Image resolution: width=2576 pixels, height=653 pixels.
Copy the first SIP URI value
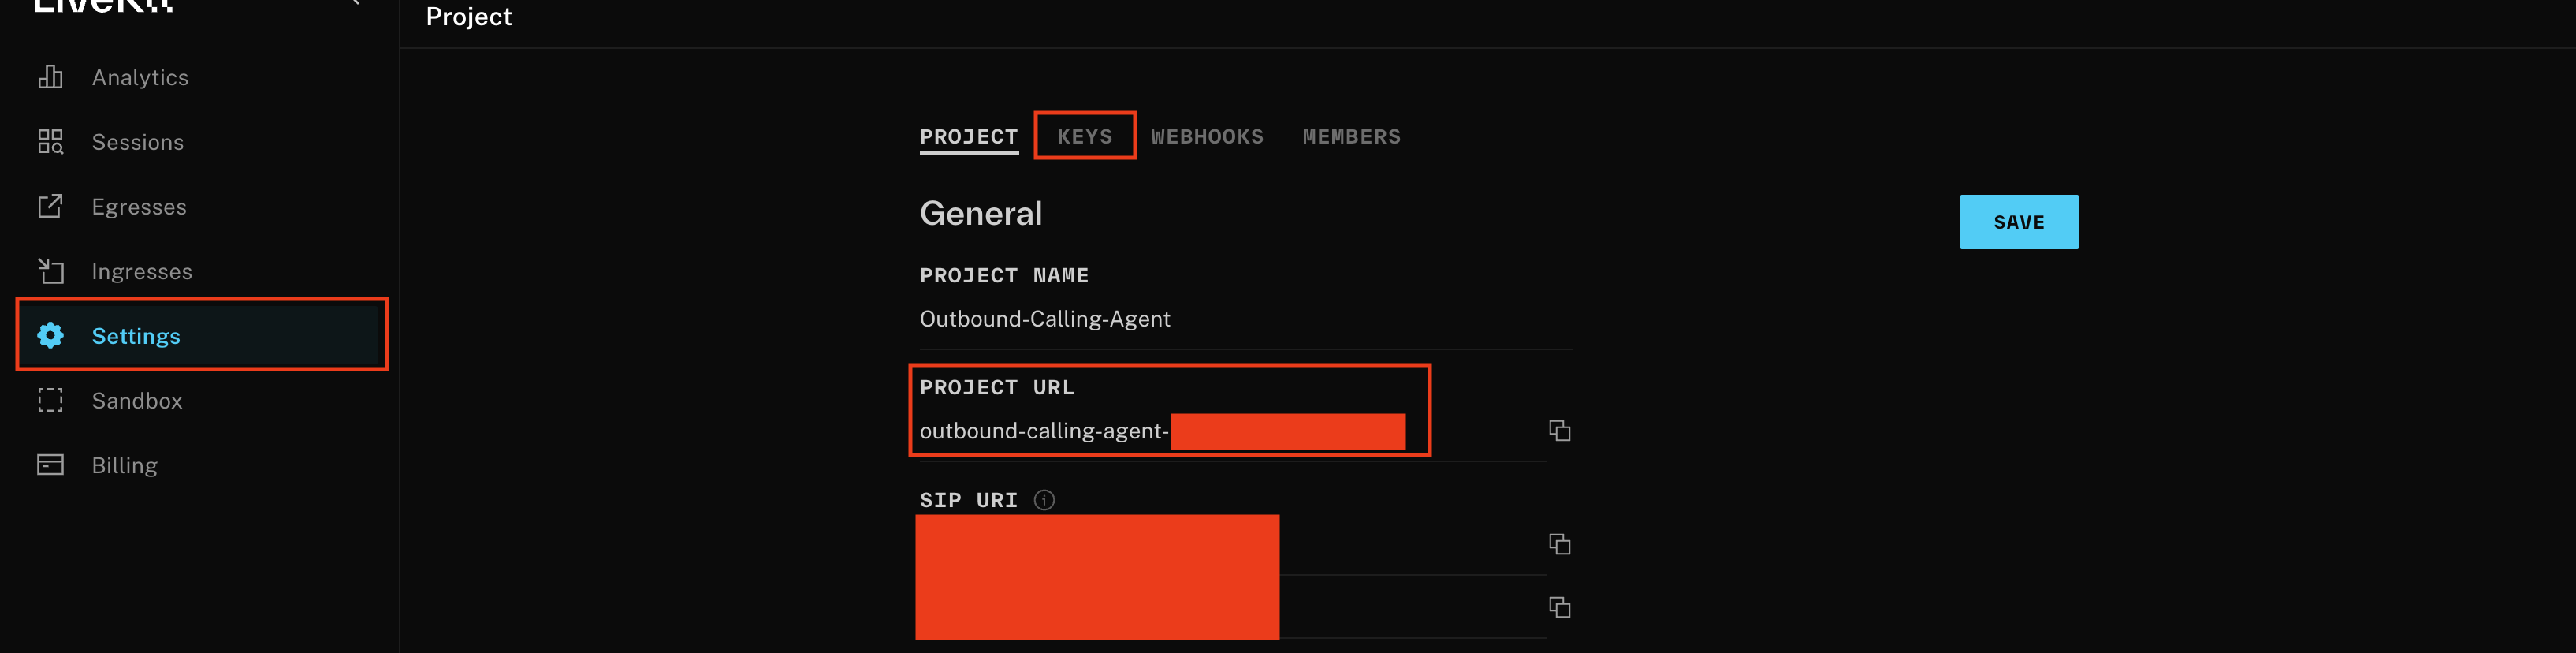click(1560, 545)
